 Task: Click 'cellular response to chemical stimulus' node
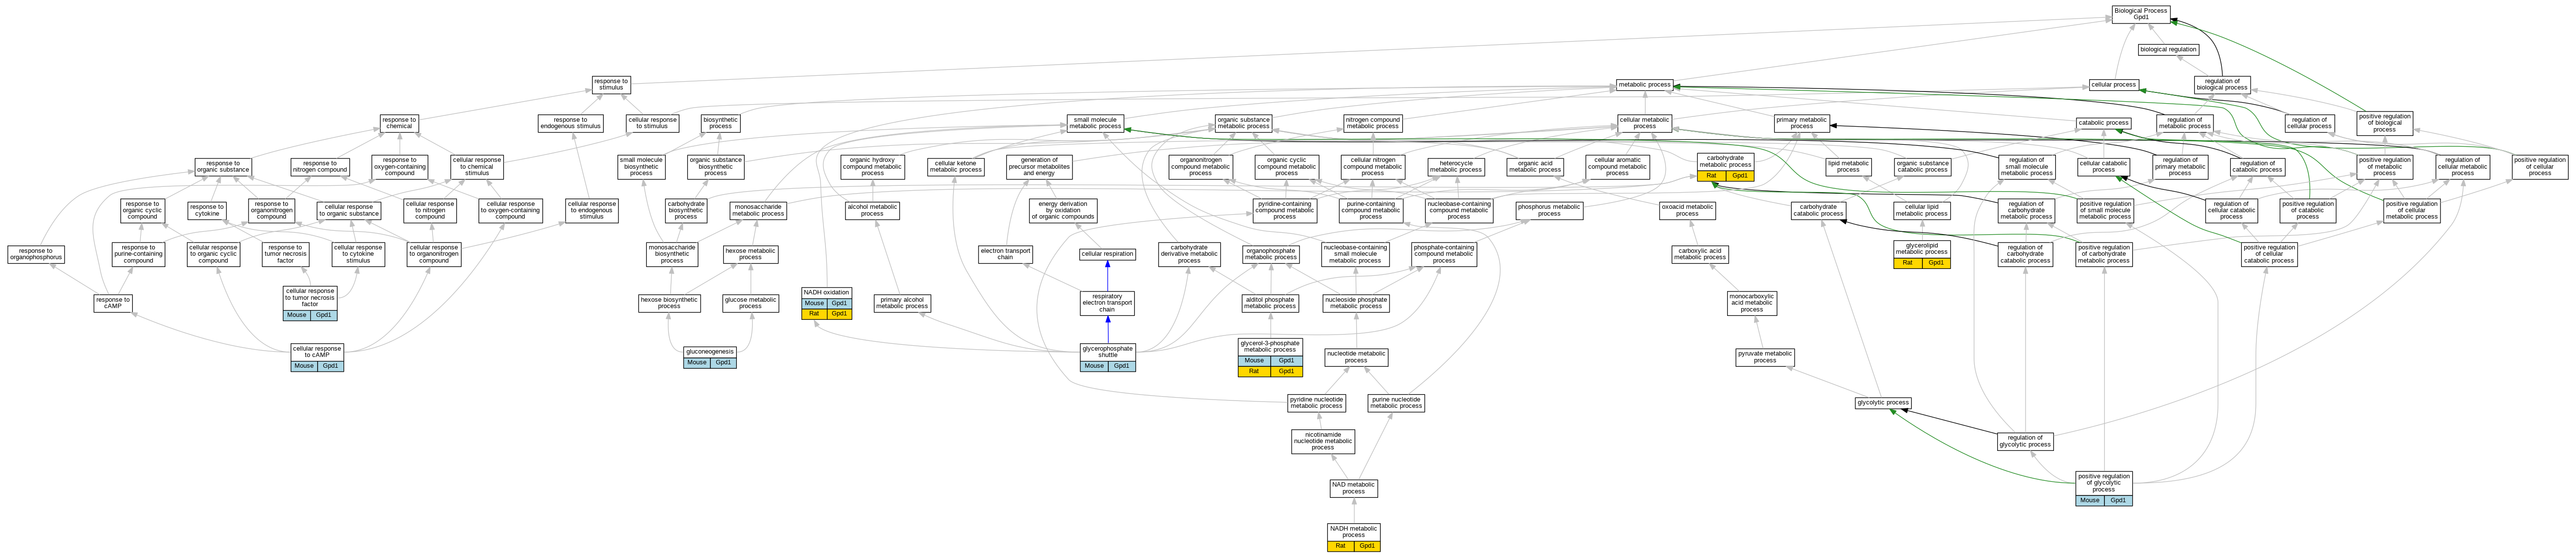pos(477,167)
